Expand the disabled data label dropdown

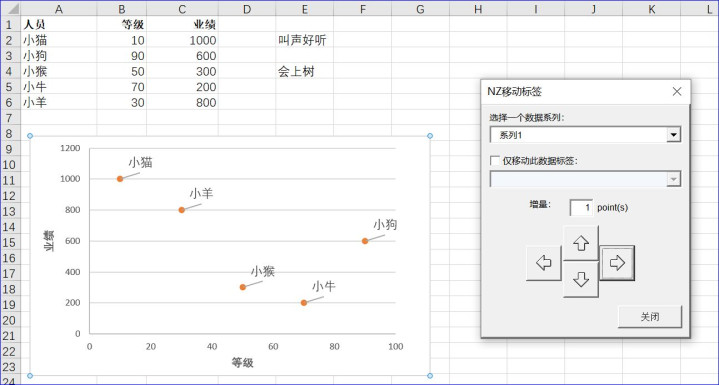673,179
